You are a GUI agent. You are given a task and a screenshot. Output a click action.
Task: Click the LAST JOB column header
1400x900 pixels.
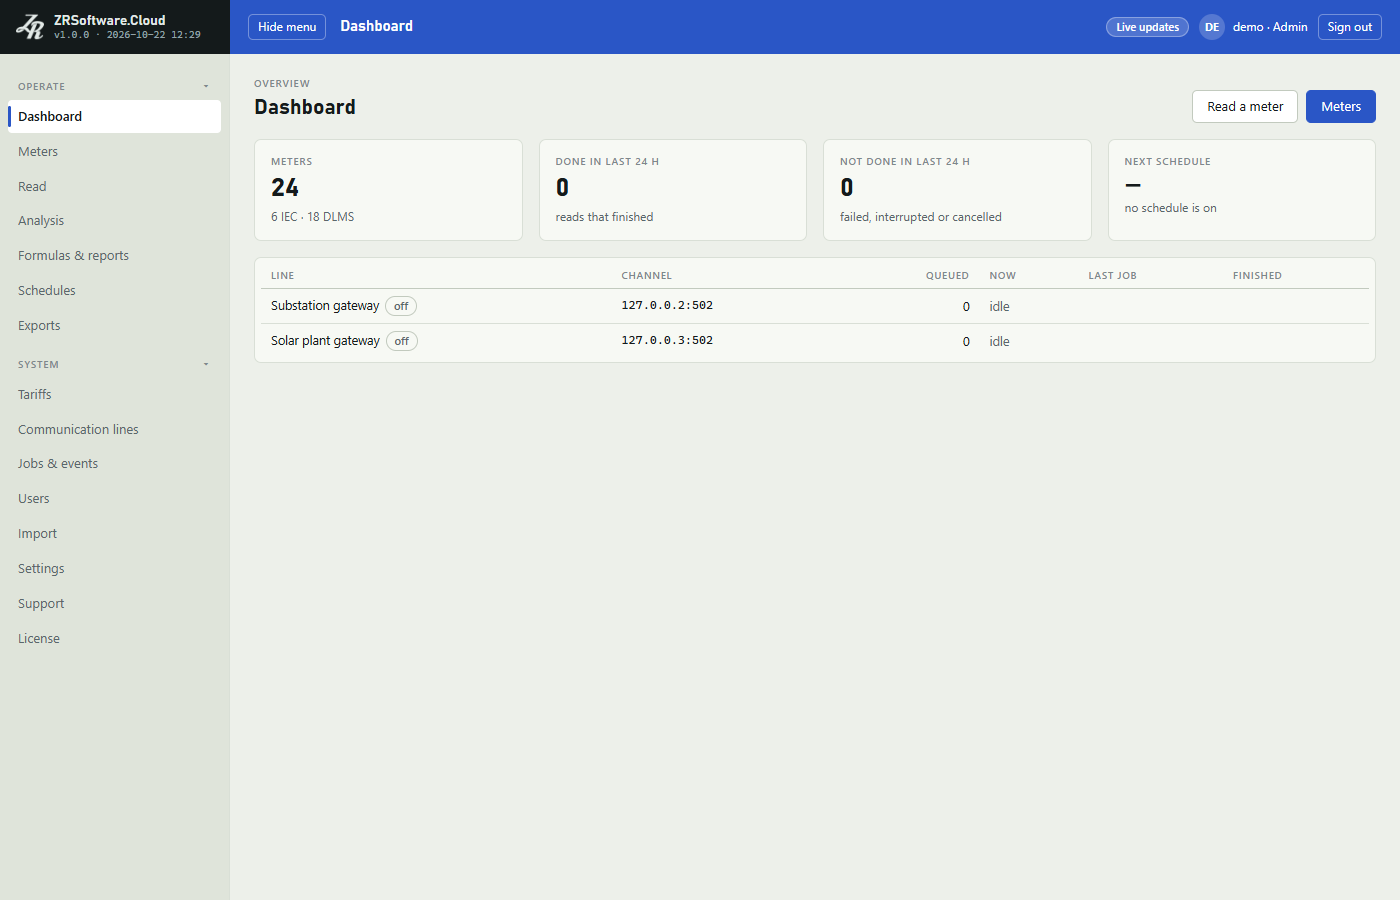[x=1112, y=276]
